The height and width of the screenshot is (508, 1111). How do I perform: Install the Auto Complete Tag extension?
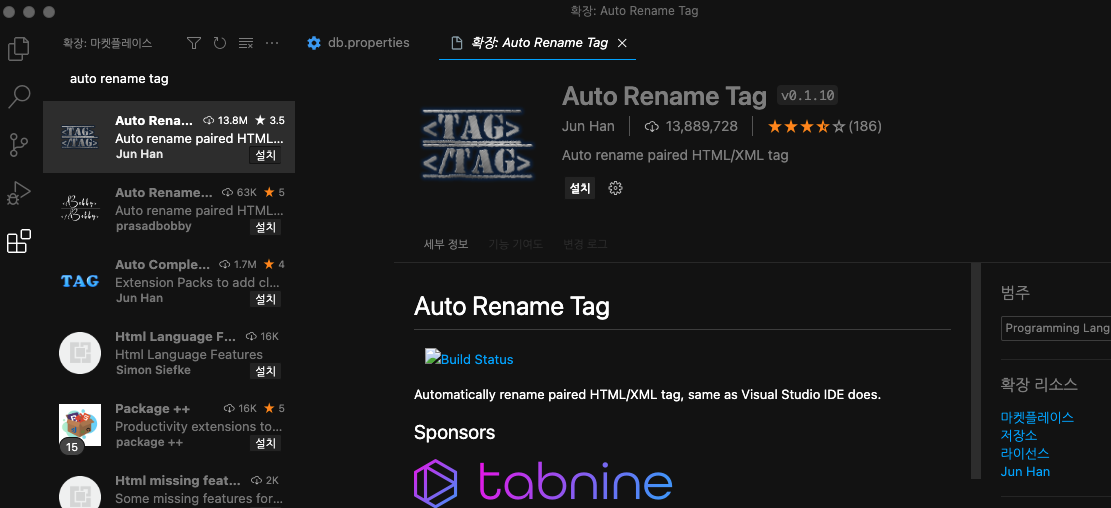click(x=265, y=299)
